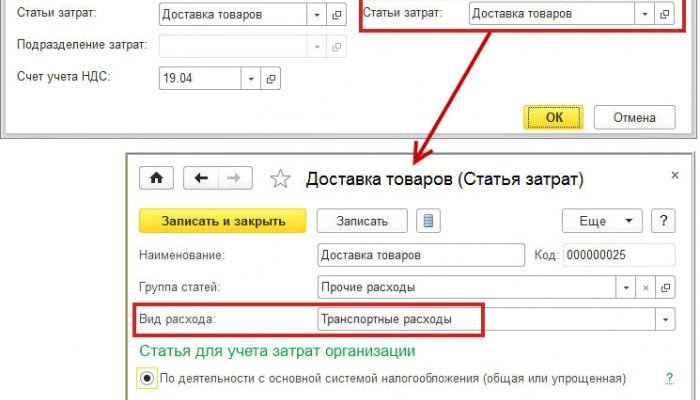The height and width of the screenshot is (400, 700).
Task: Expand the Вид расхода dropdown
Action: [664, 320]
